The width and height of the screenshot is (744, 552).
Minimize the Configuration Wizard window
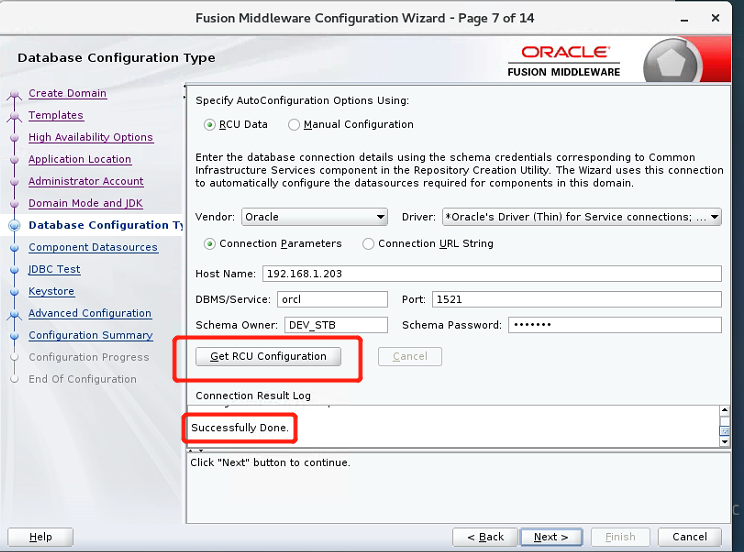[x=684, y=19]
